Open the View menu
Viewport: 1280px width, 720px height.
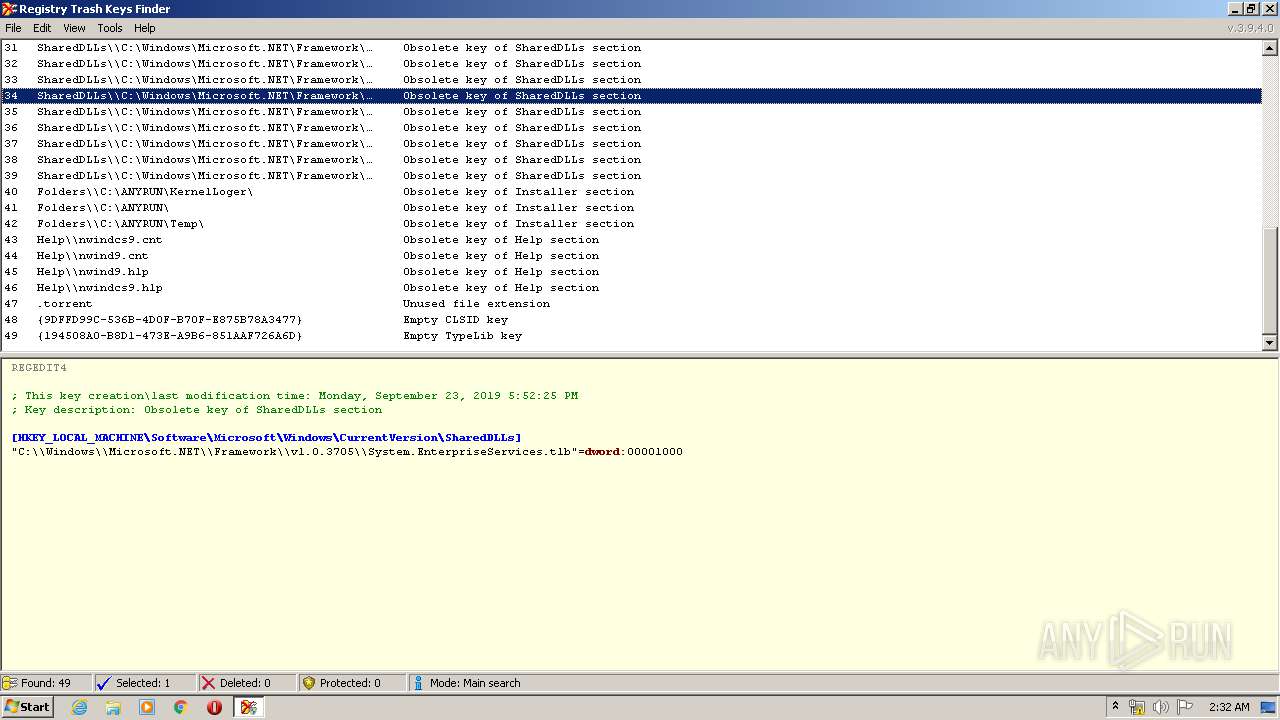coord(75,28)
